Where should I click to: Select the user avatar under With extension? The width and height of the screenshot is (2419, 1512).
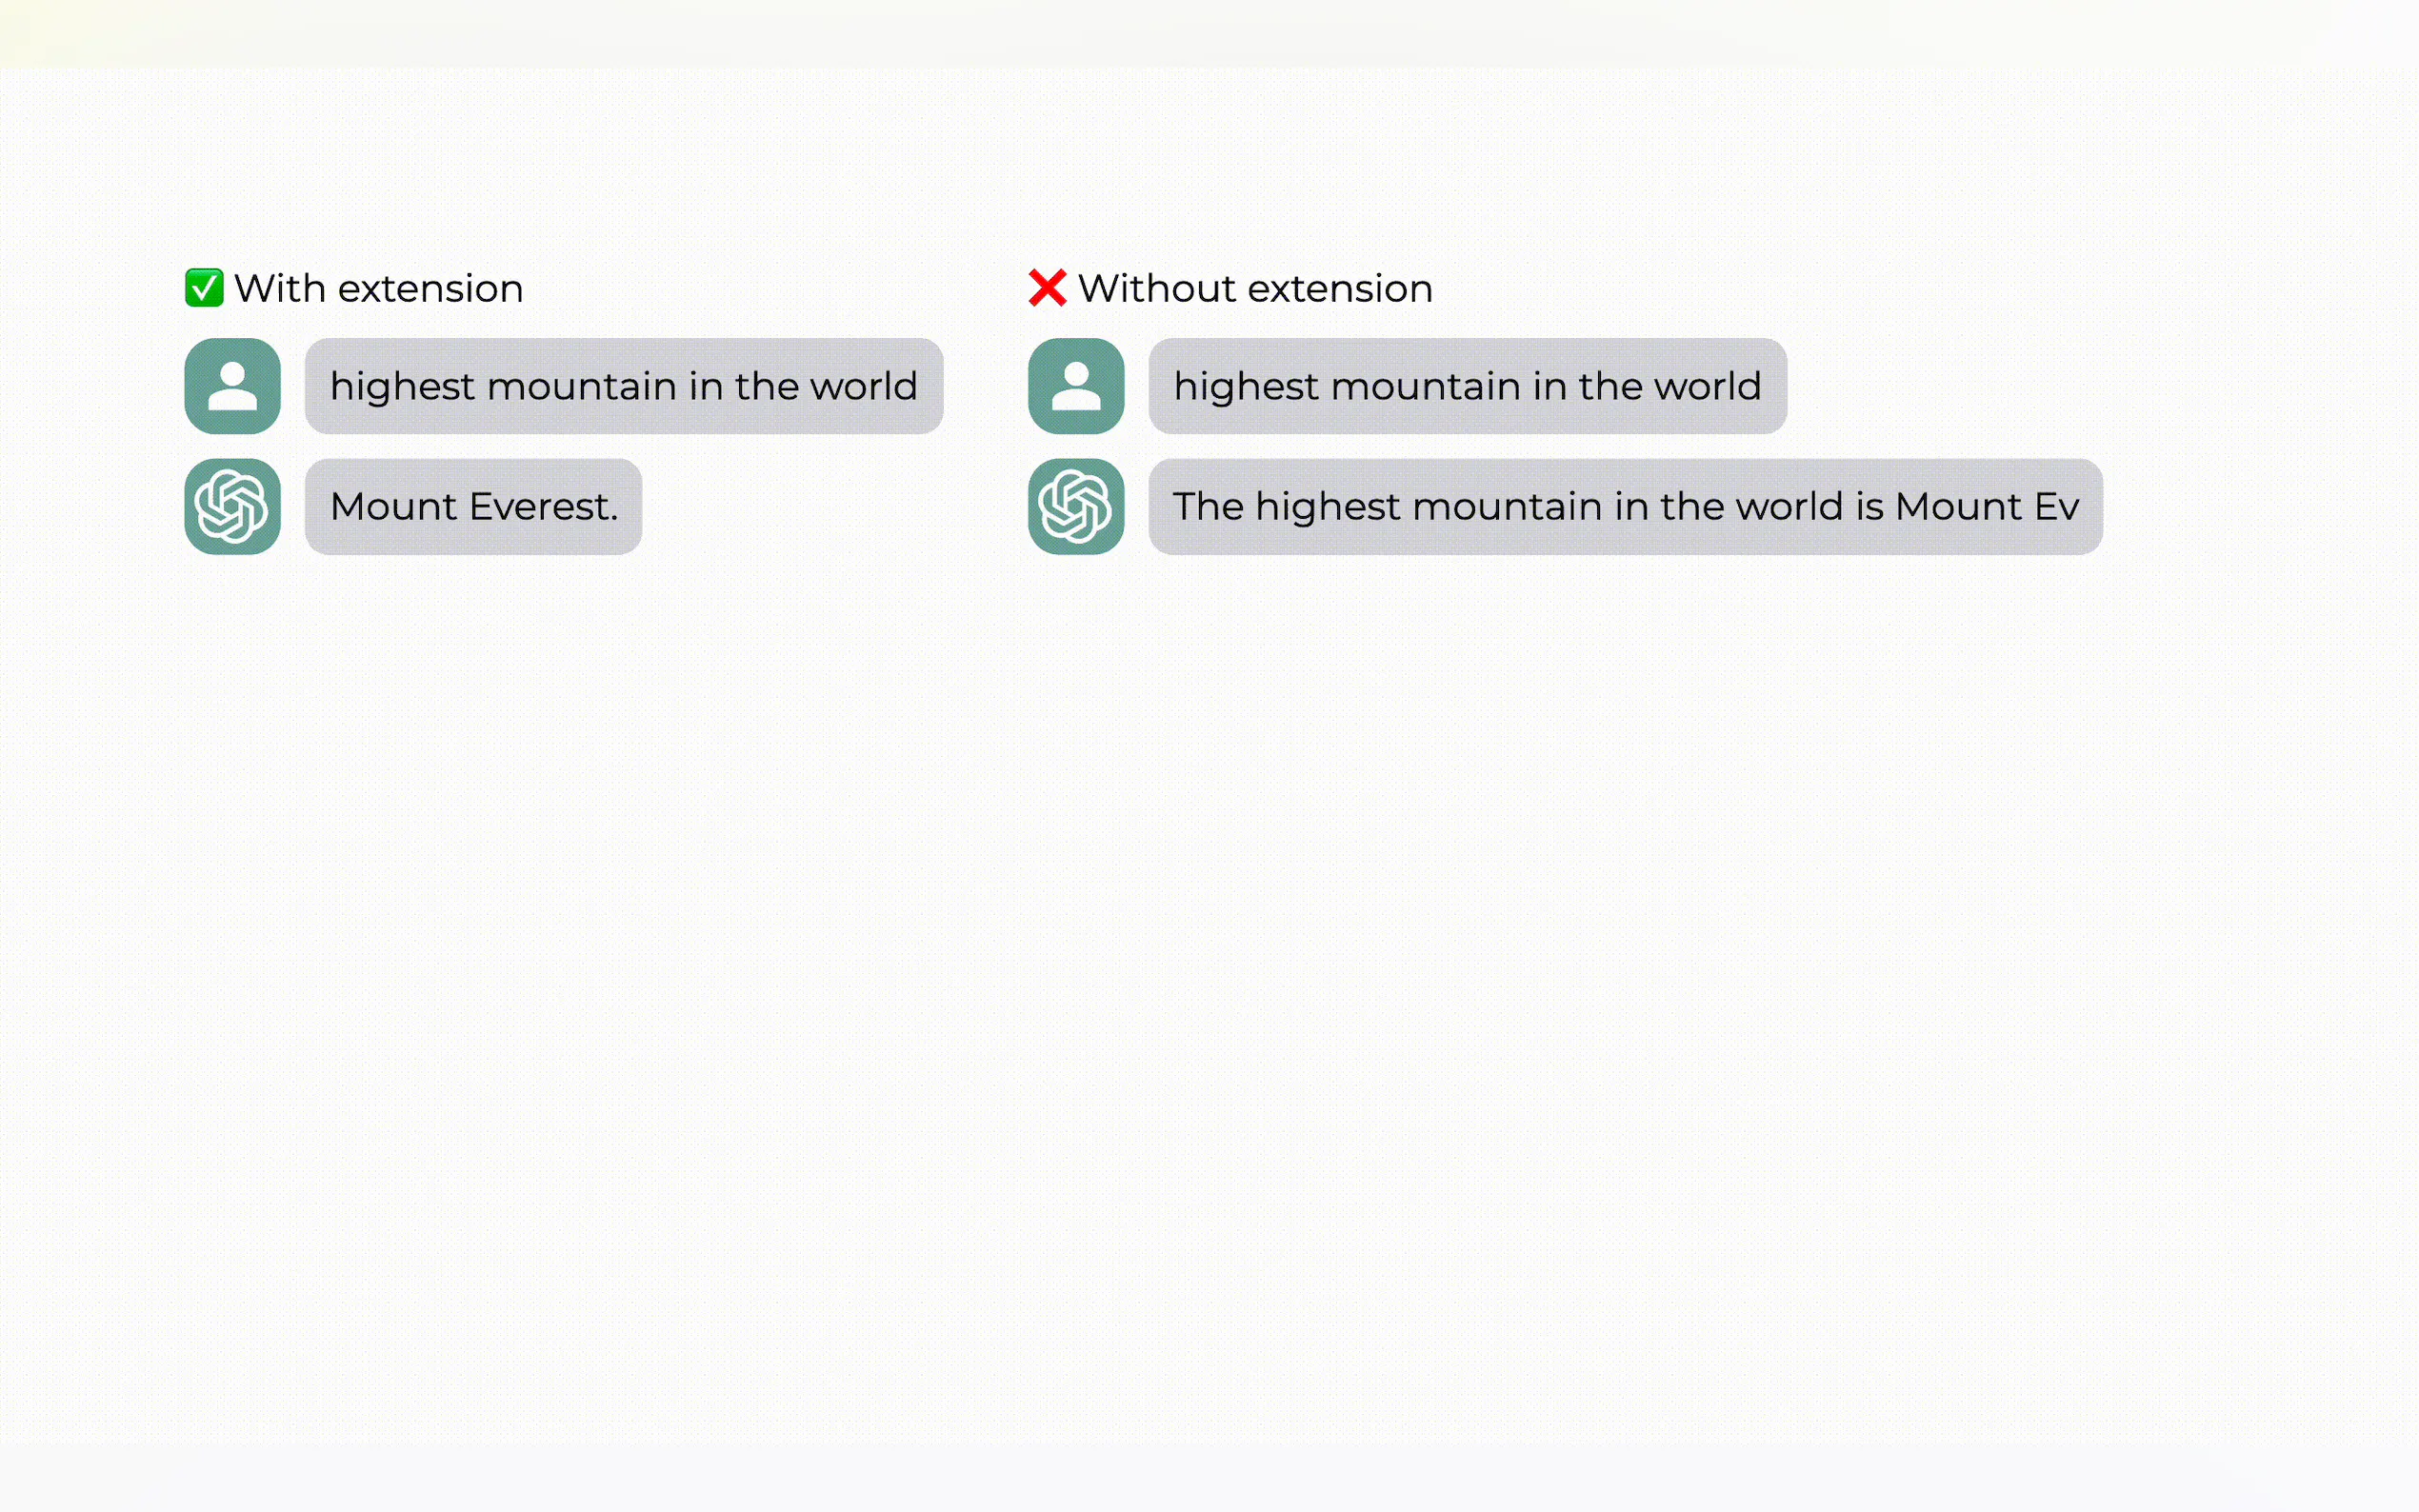tap(232, 386)
